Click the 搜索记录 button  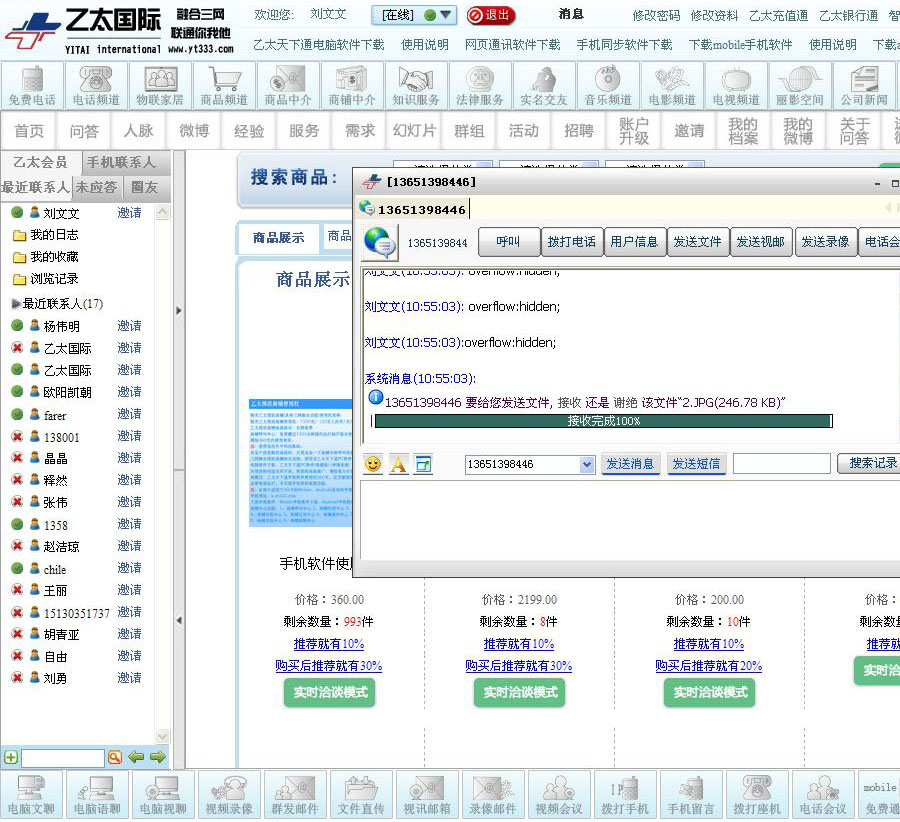pyautogui.click(x=870, y=463)
